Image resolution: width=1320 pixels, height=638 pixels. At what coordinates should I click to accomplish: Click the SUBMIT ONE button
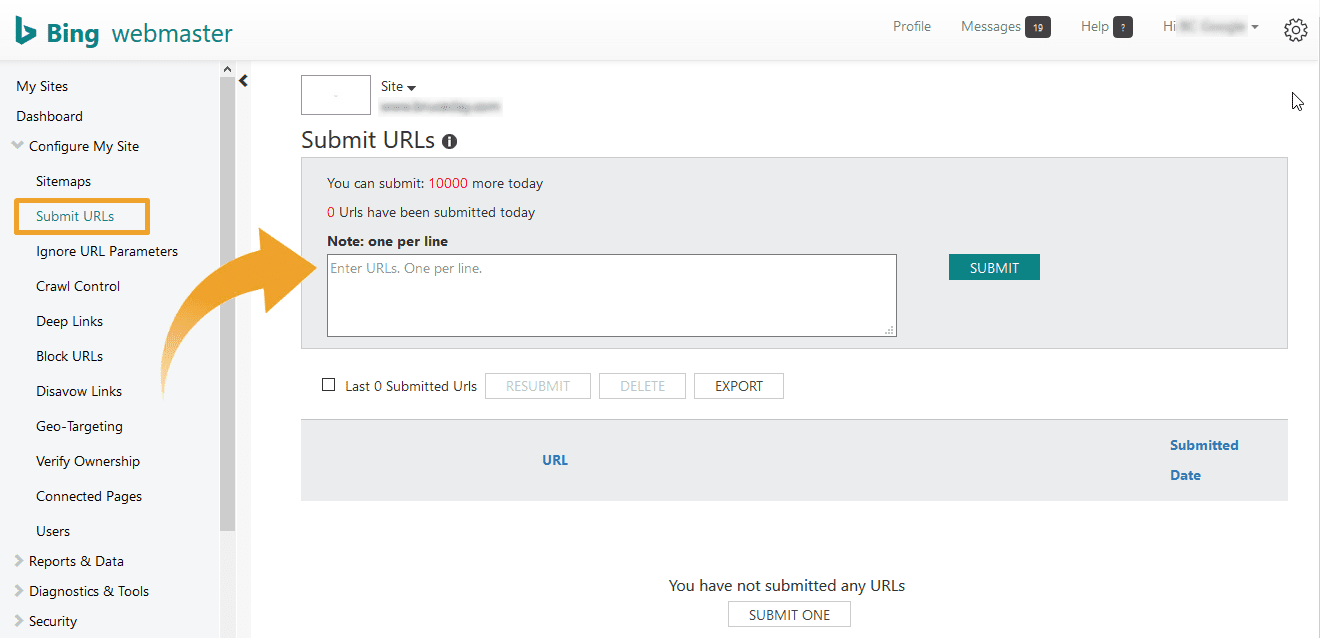click(789, 615)
